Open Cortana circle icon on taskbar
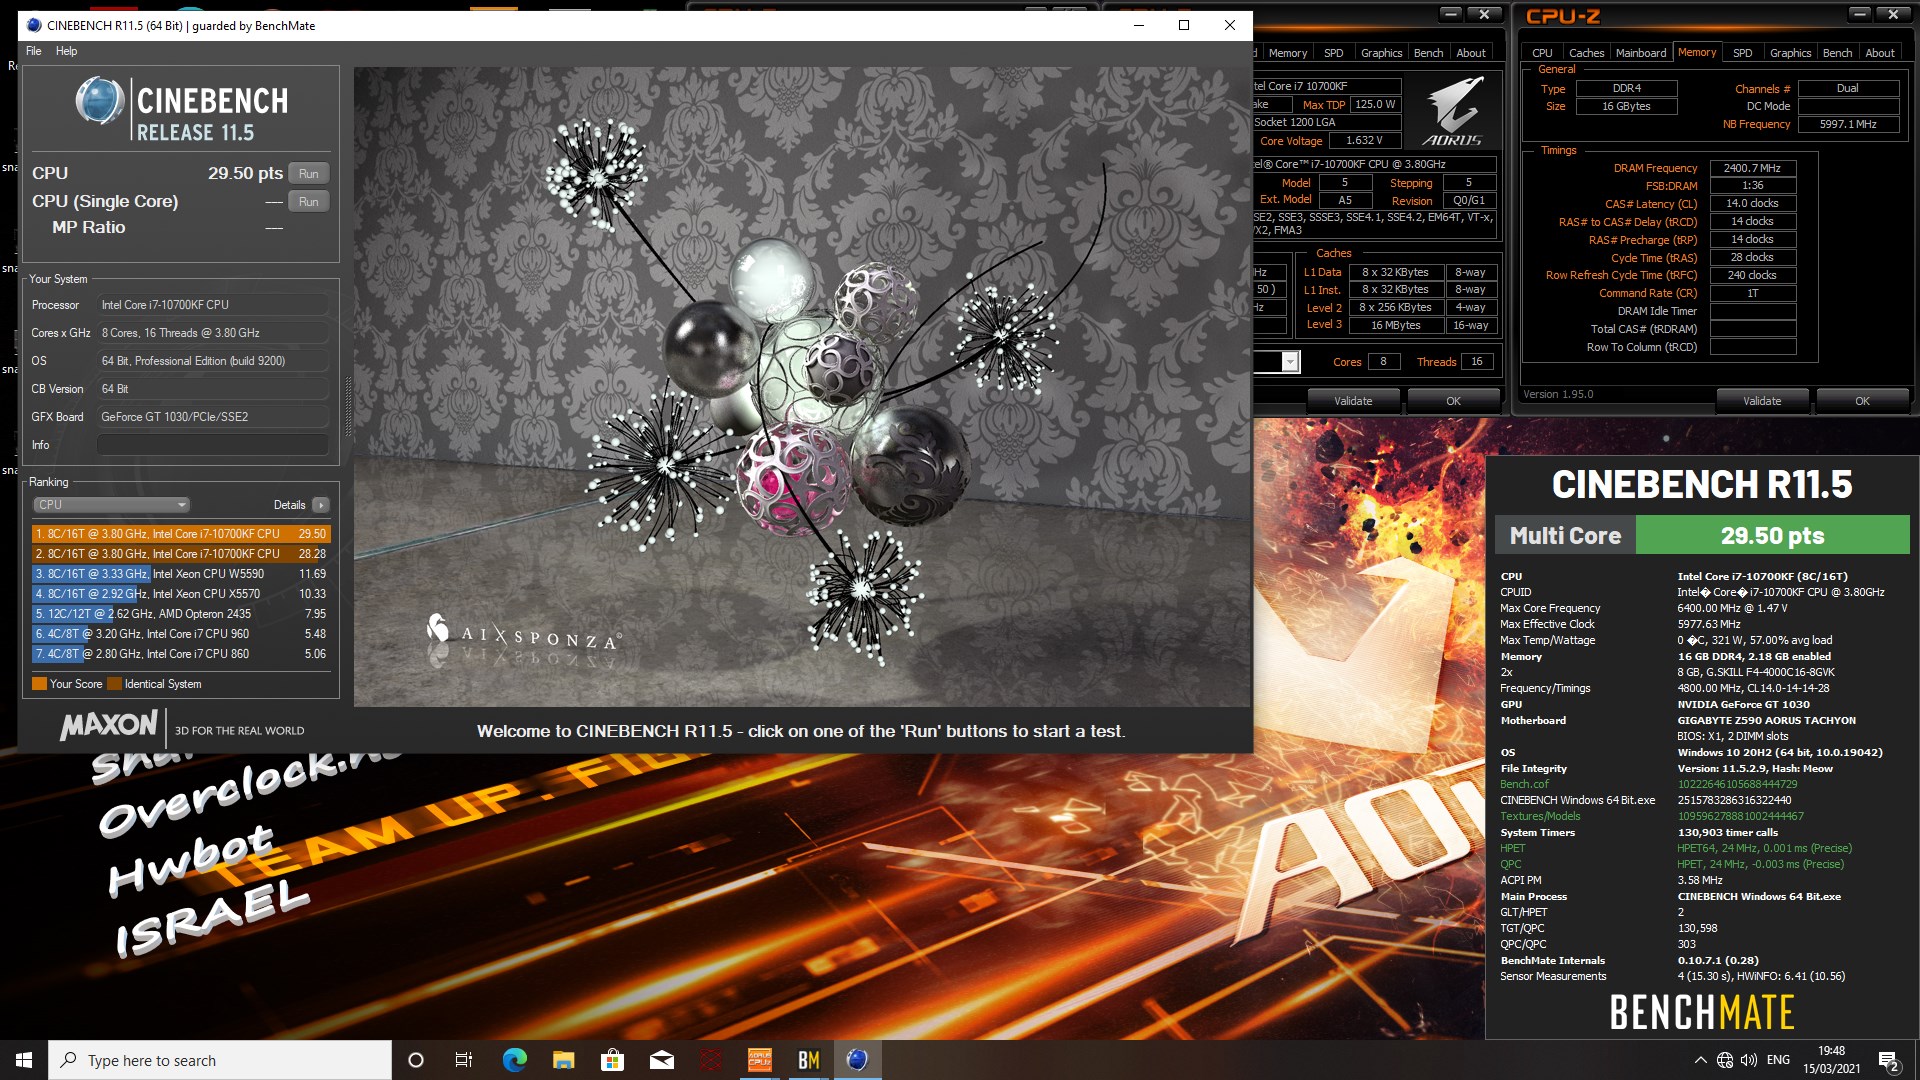Viewport: 1920px width, 1080px height. pos(416,1060)
